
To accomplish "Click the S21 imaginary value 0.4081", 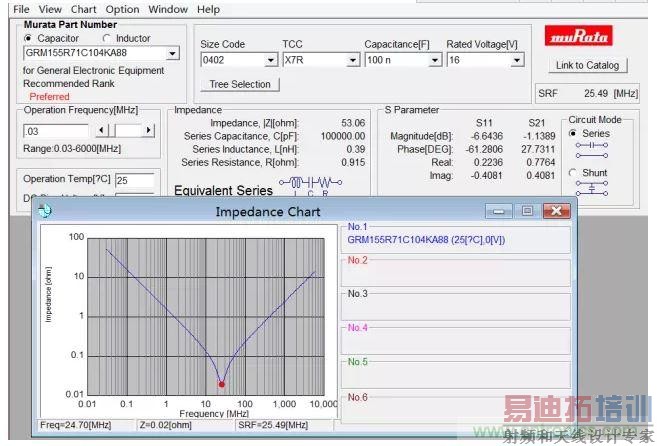I will [x=541, y=175].
